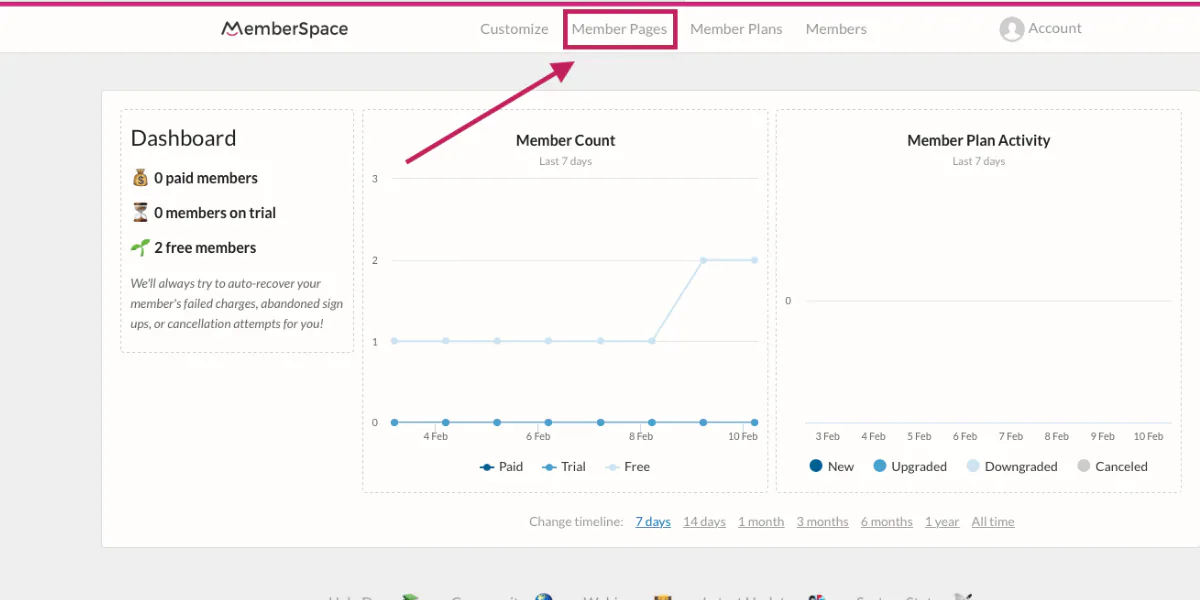Click the Dashboard heading
The width and height of the screenshot is (1200, 600).
point(183,138)
